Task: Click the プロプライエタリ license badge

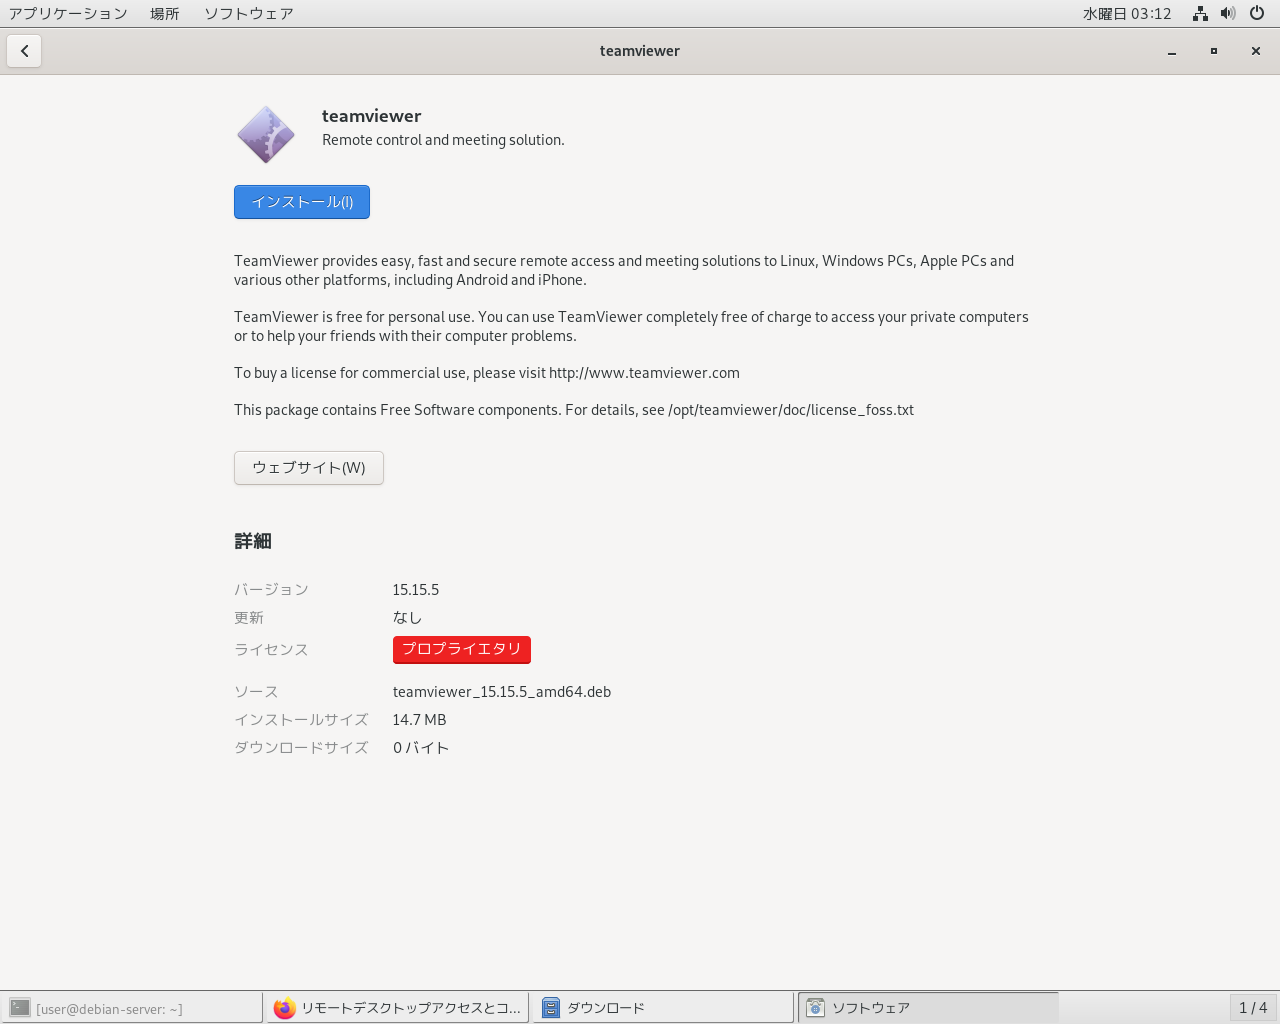Action: pos(461,649)
